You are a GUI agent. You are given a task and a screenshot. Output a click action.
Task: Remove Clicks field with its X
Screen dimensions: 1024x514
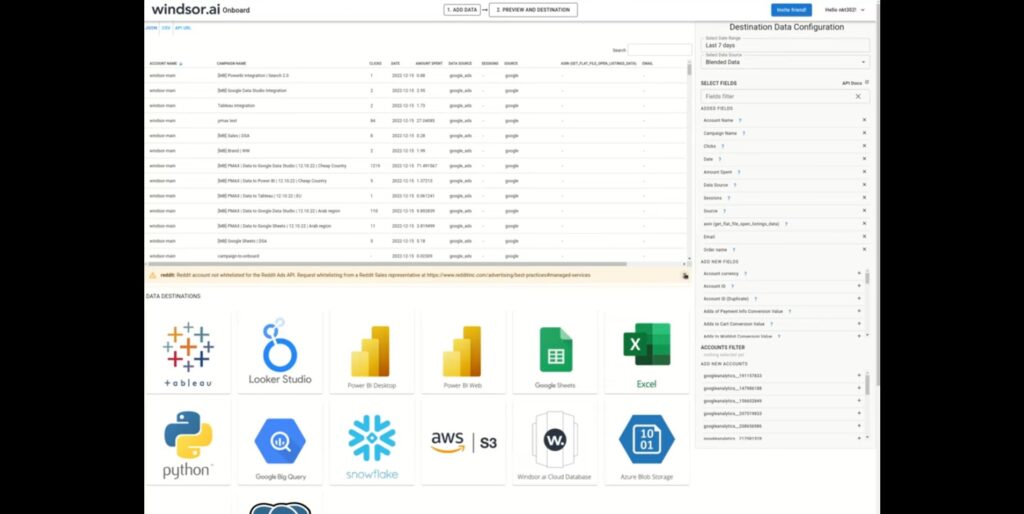point(864,146)
